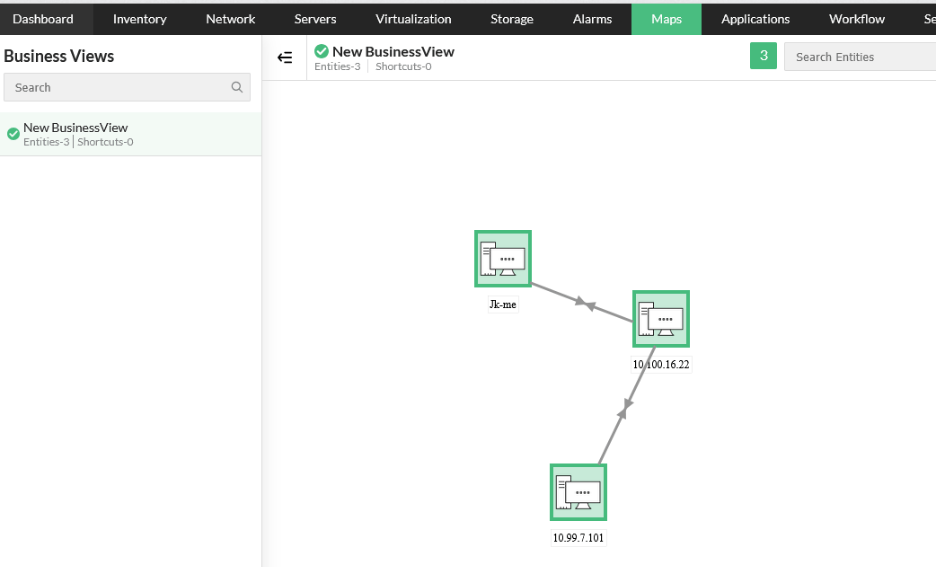Select New BusinessView in the sidebar list
The width and height of the screenshot is (936, 567).
click(x=130, y=134)
